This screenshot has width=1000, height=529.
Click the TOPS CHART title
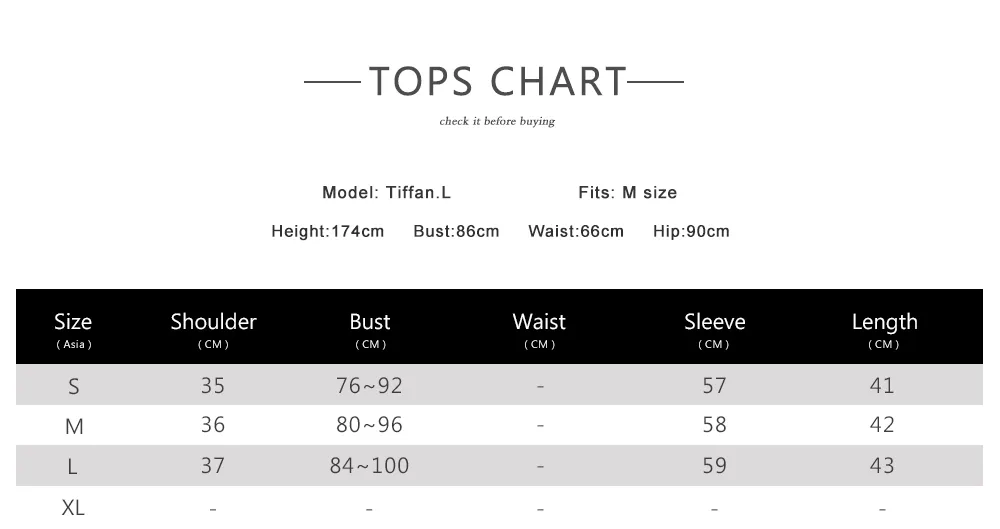pos(498,82)
